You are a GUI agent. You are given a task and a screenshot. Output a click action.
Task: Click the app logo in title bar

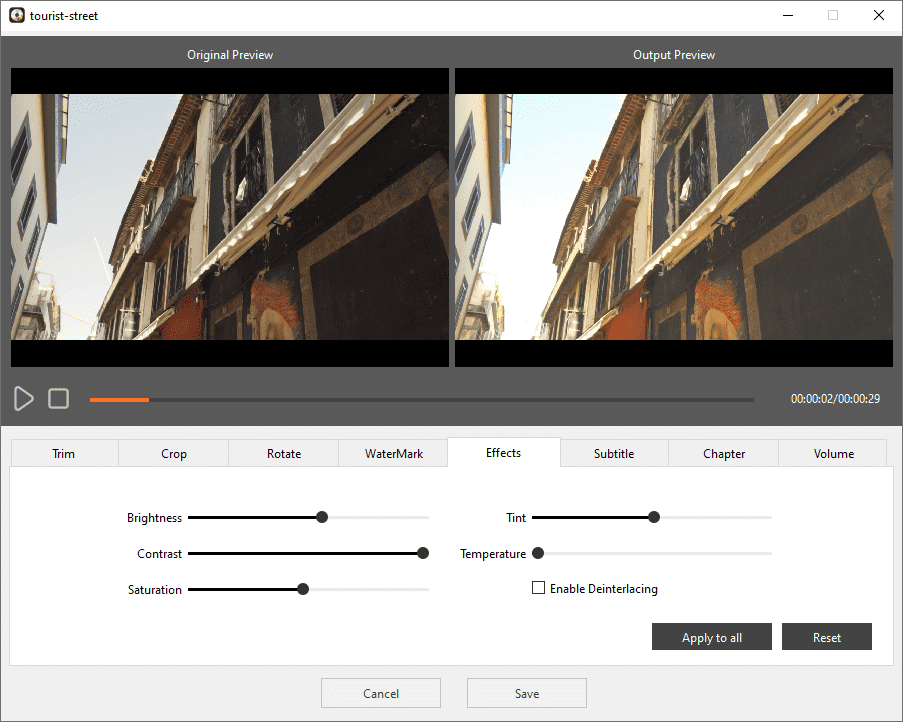click(x=16, y=16)
